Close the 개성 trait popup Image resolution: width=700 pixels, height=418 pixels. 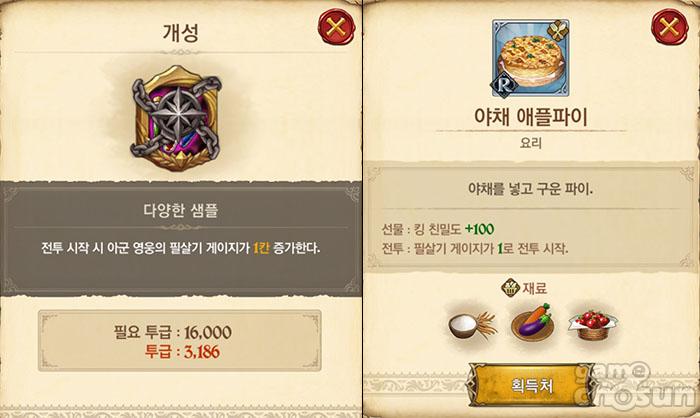pyautogui.click(x=336, y=28)
